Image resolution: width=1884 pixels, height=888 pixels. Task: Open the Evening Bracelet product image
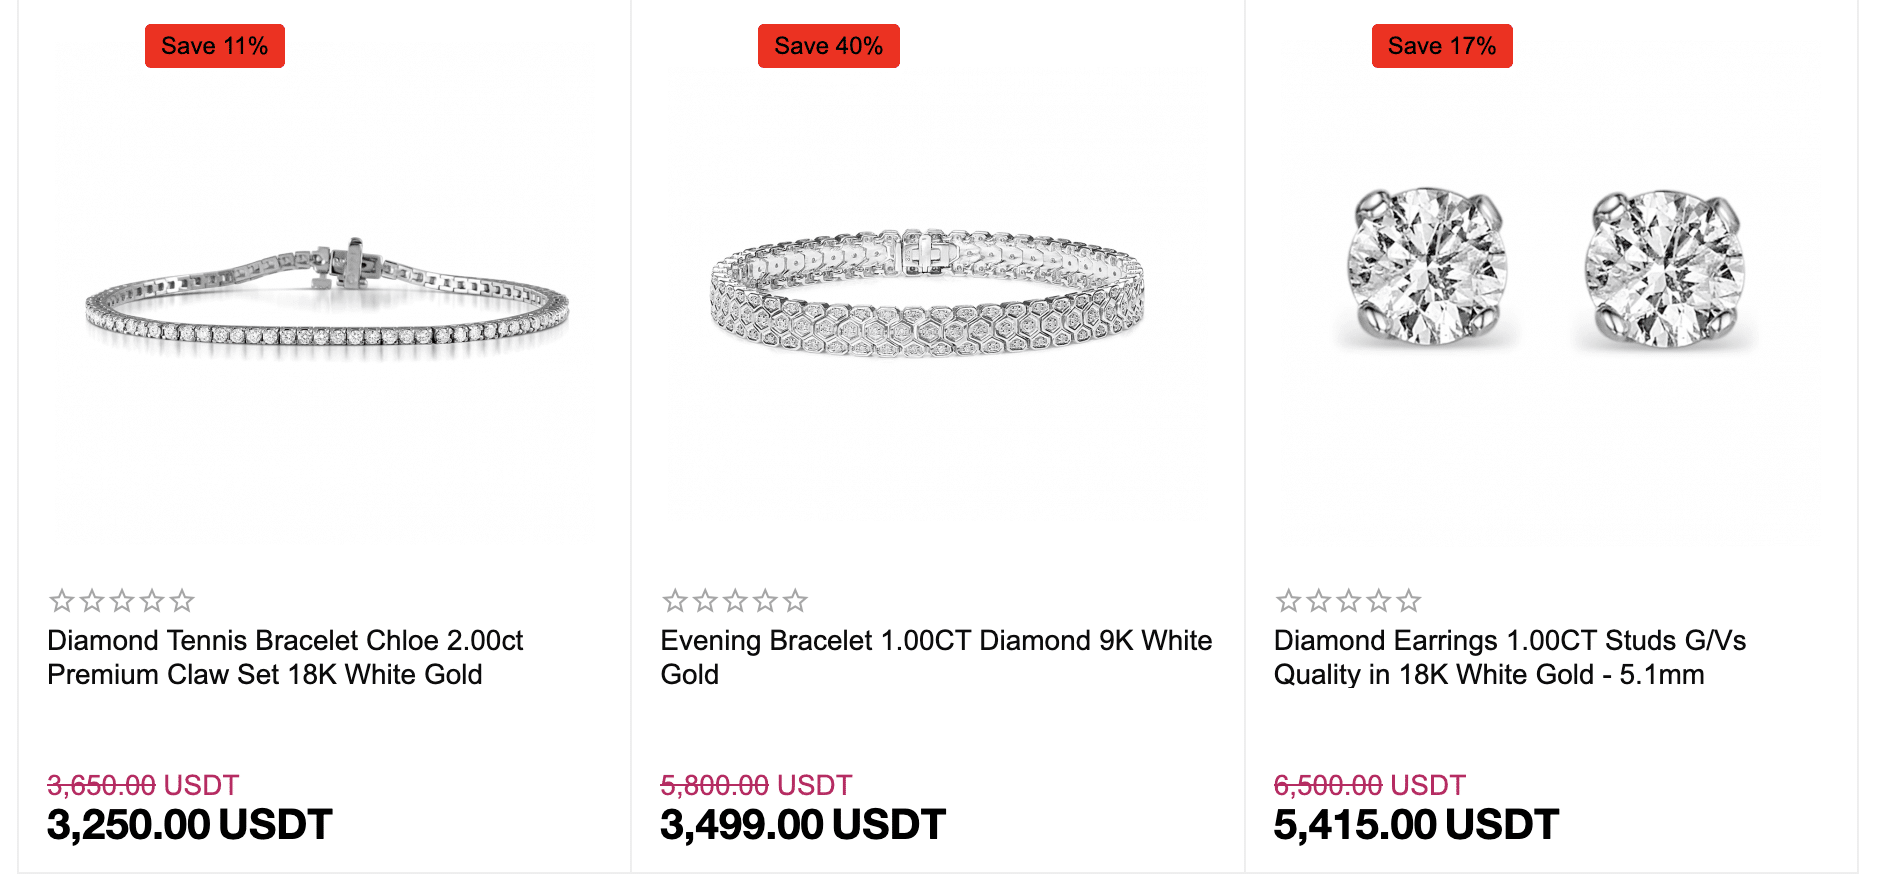pyautogui.click(x=927, y=293)
